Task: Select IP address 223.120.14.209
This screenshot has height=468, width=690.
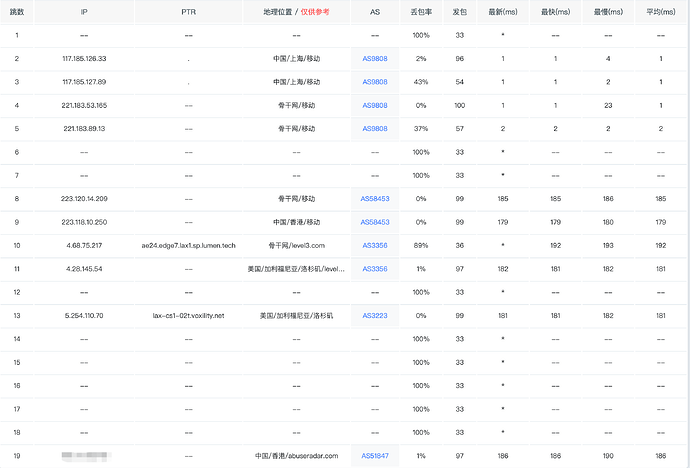Action: coord(84,198)
